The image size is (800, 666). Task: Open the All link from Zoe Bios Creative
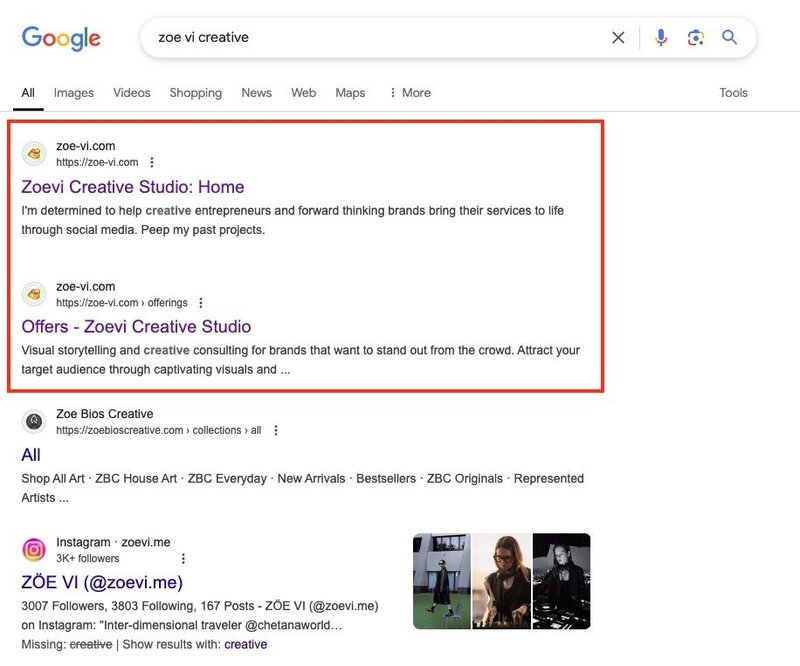[31, 455]
